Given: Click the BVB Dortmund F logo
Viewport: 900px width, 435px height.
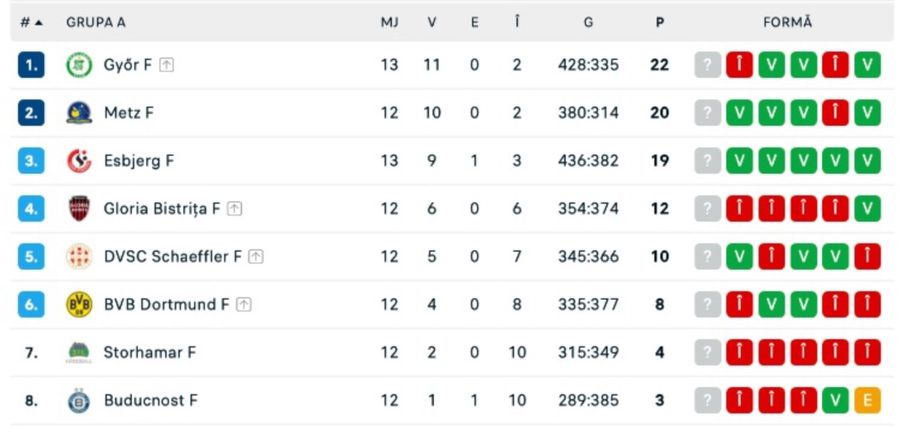Looking at the screenshot, I should (79, 305).
